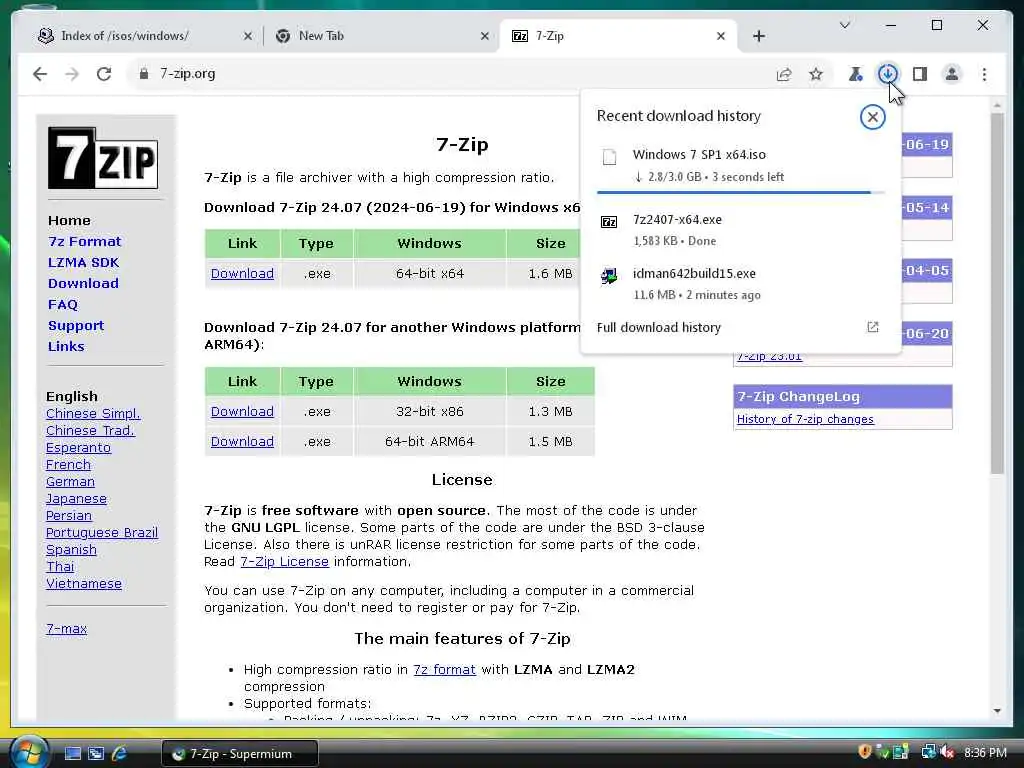Close the 7-Zip tab
1024x768 pixels.
click(x=720, y=36)
